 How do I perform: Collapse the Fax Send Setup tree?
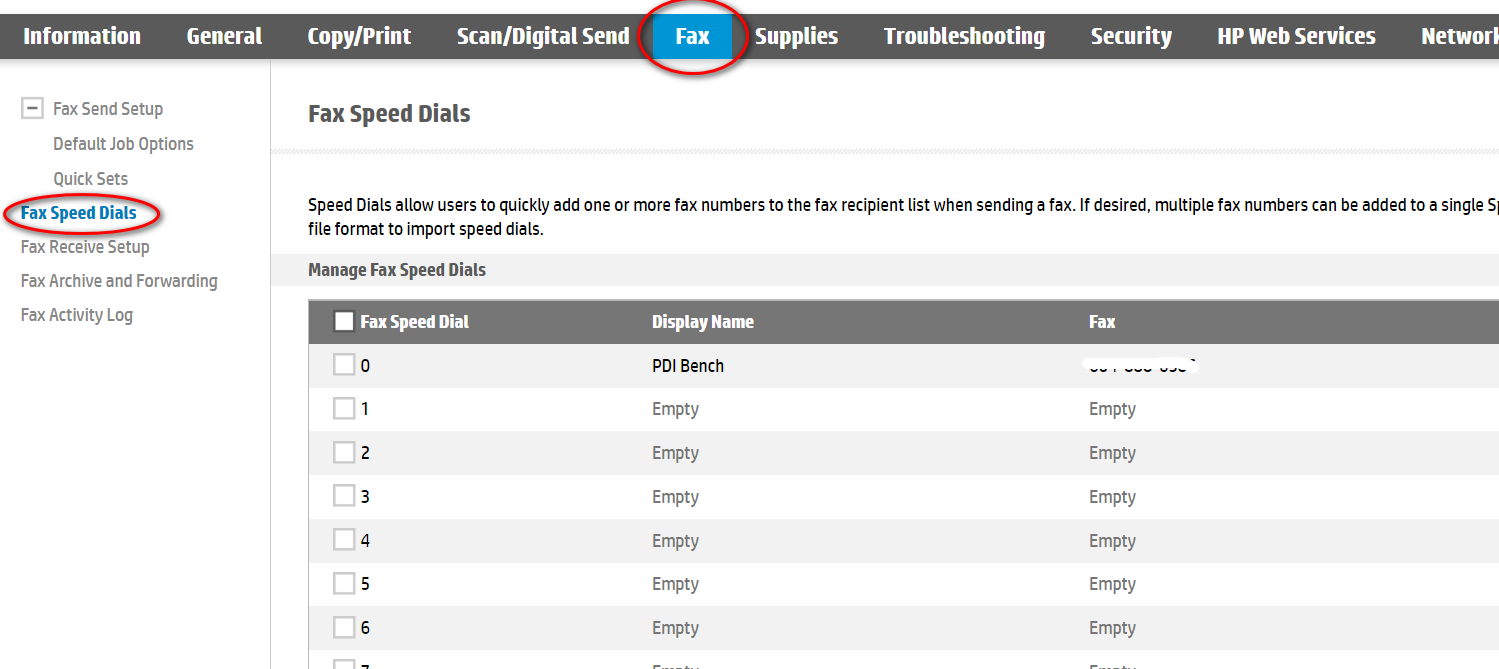[32, 108]
